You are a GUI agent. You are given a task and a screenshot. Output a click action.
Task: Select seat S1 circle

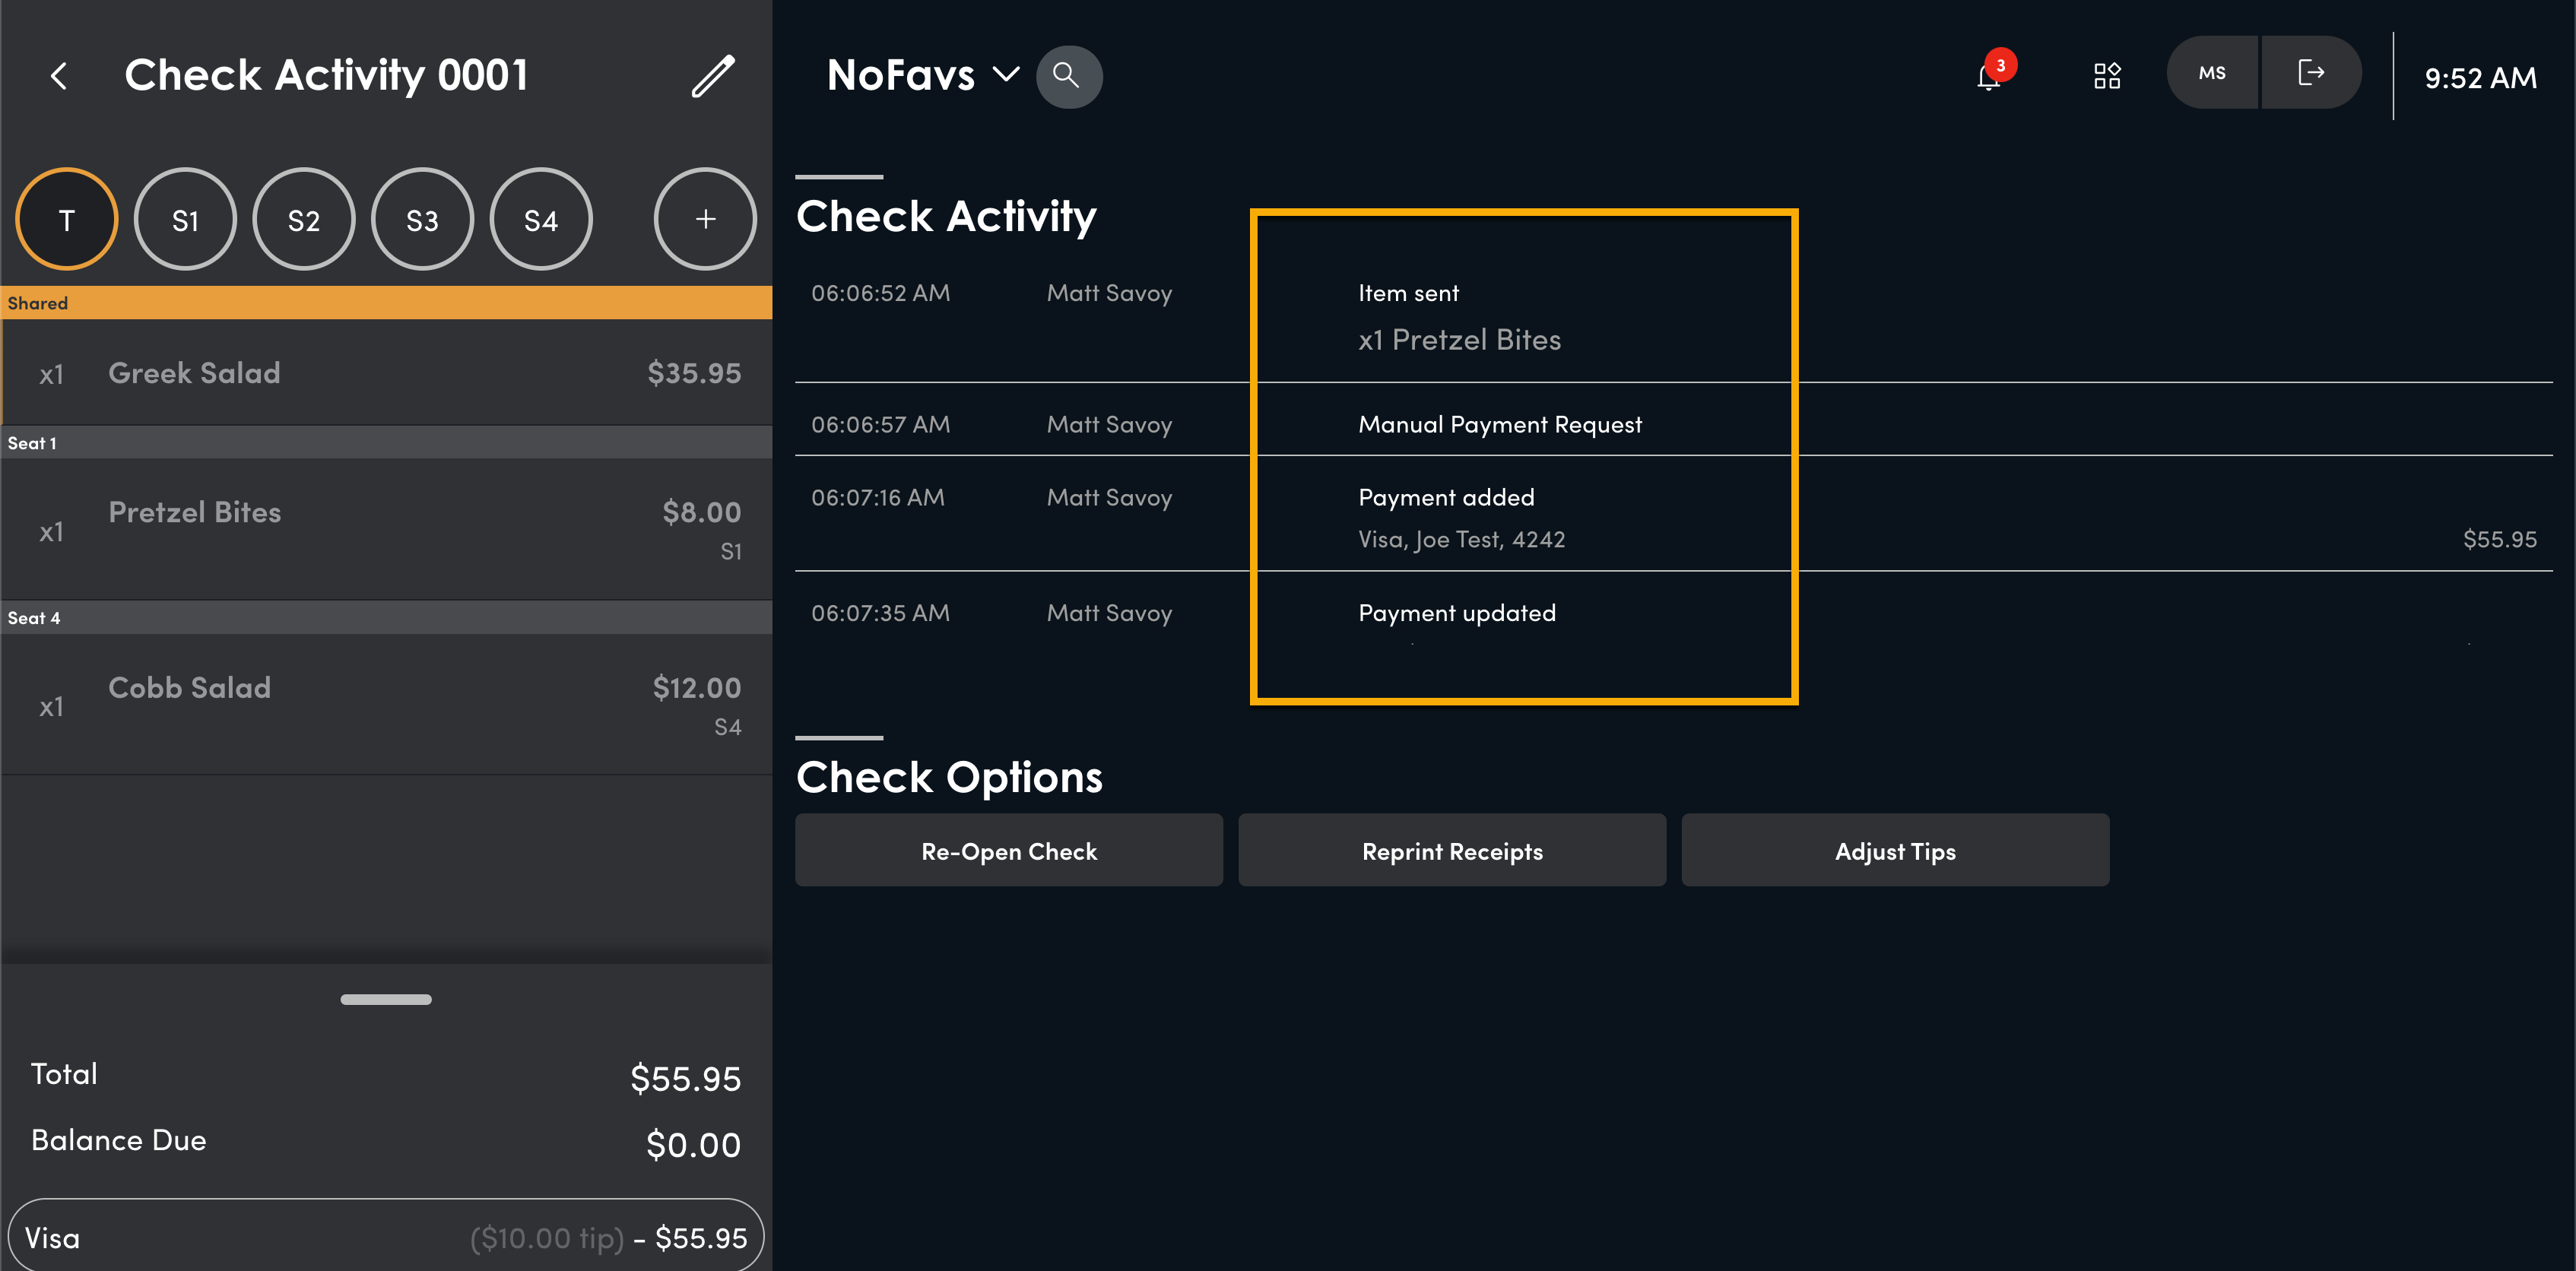pos(185,219)
